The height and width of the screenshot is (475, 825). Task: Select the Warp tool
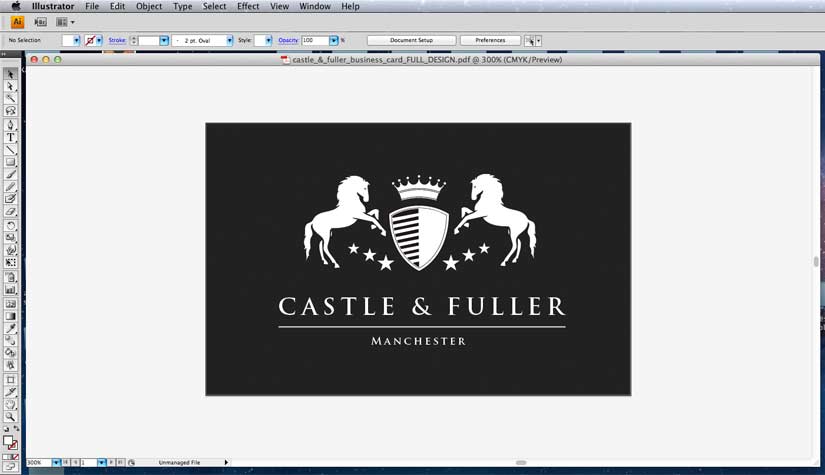tap(11, 250)
